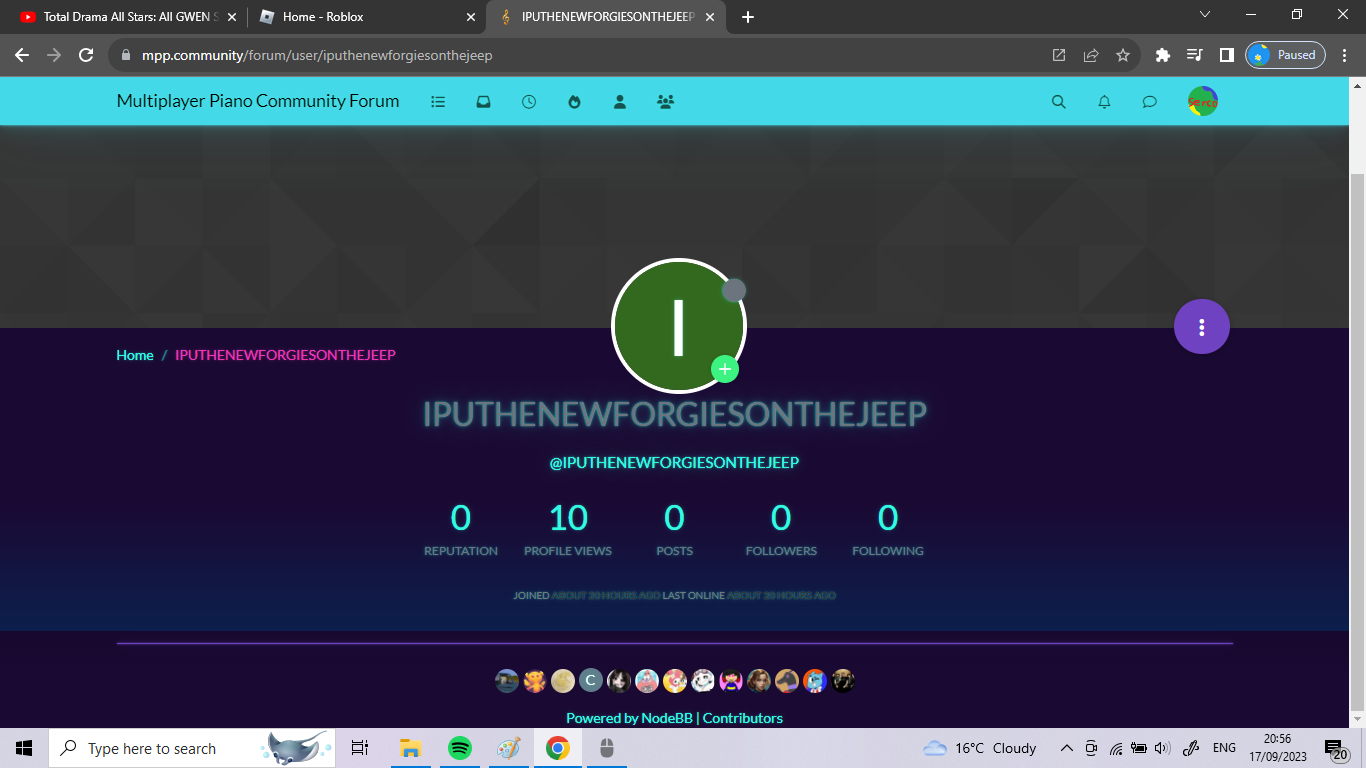The image size is (1366, 768).
Task: Click the IPUTHENEWFORGIESONTHEJEEP pink breadcrumb text
Action: (x=285, y=355)
